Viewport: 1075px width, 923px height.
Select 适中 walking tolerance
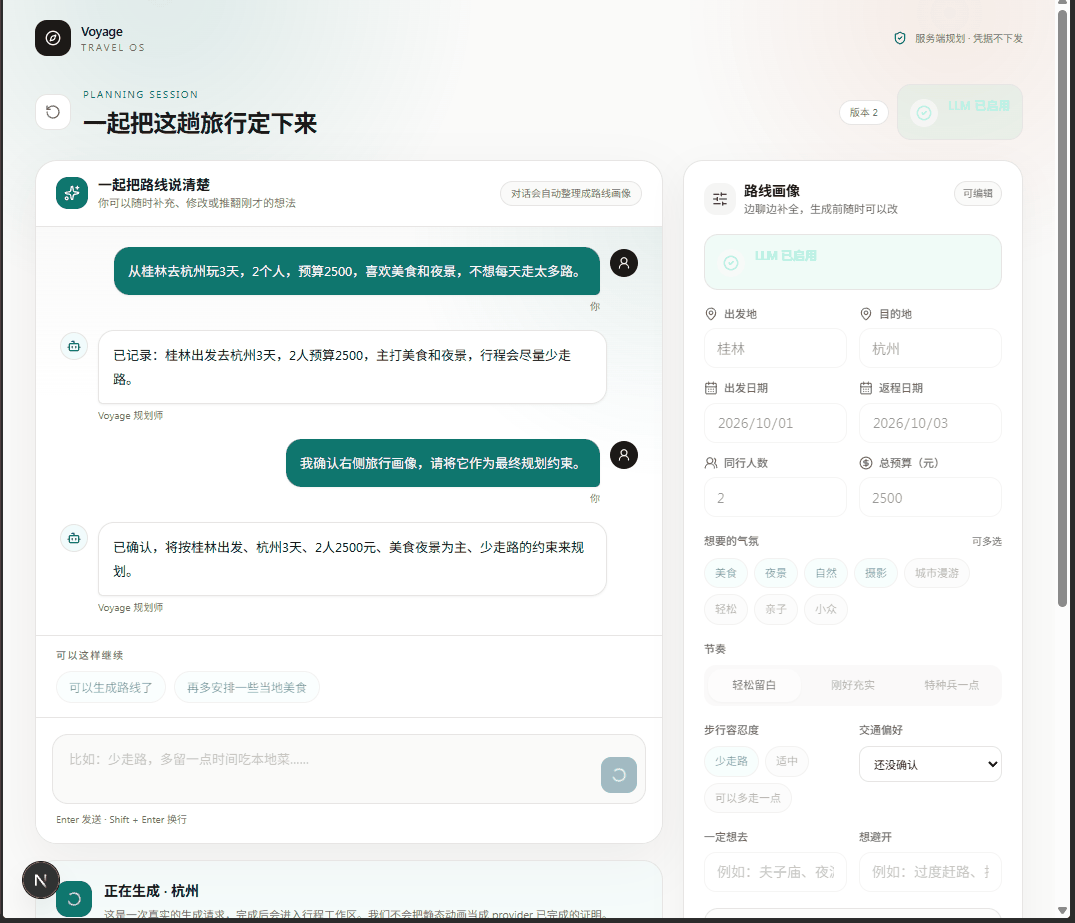pyautogui.click(x=786, y=761)
